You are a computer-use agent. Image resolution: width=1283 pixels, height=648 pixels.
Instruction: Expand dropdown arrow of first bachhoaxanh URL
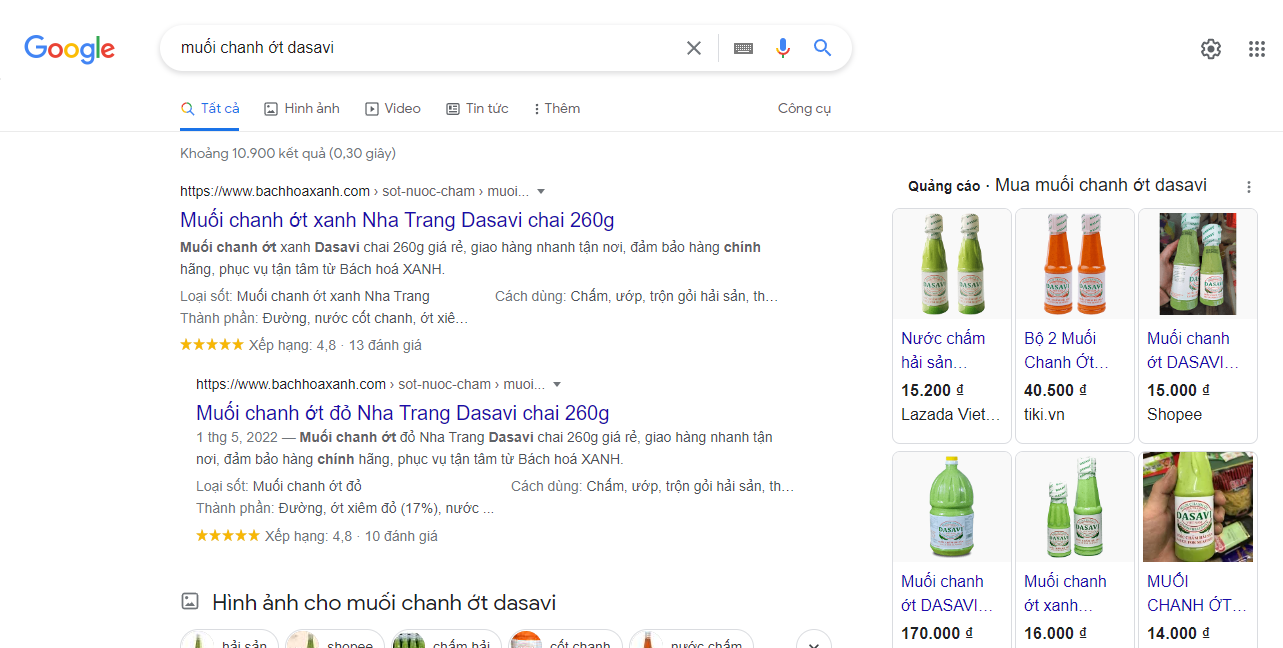(x=541, y=191)
